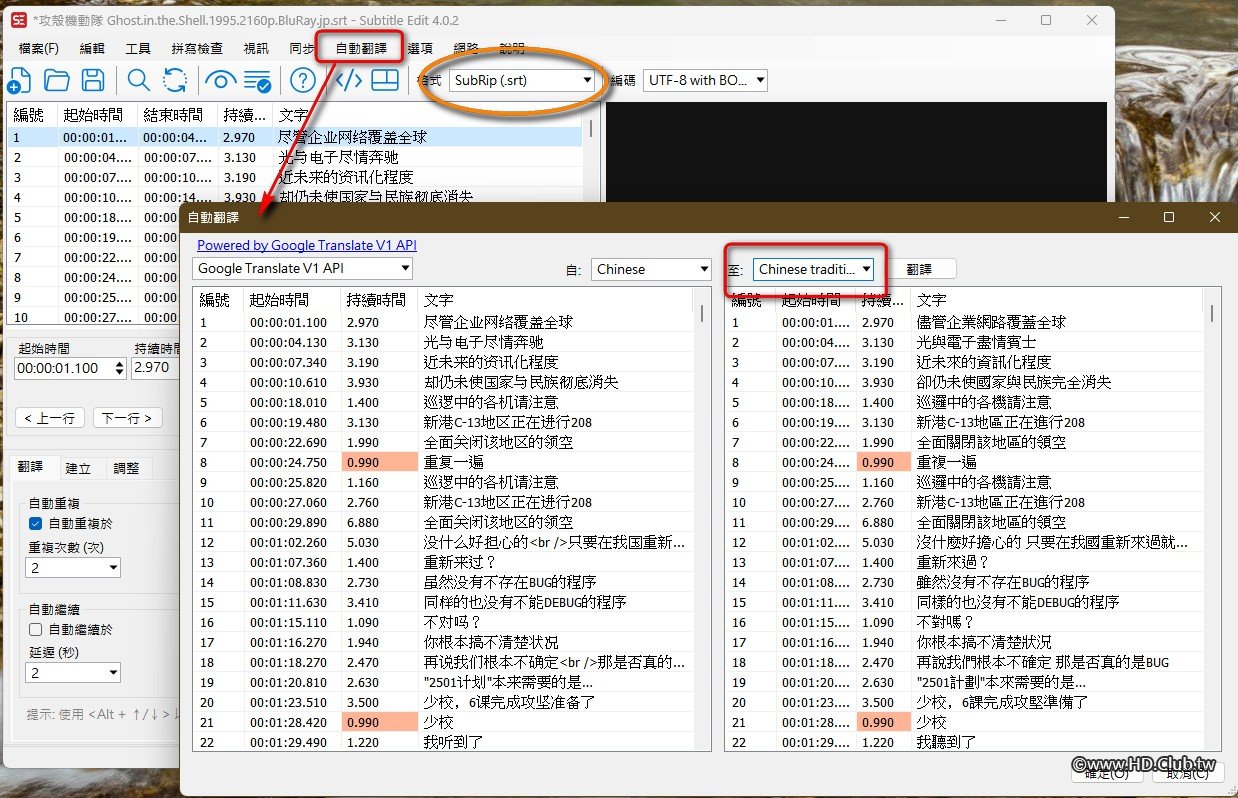Select translated row 光與電子盡情賓士
Screen dimensions: 1238x798
pos(966,342)
